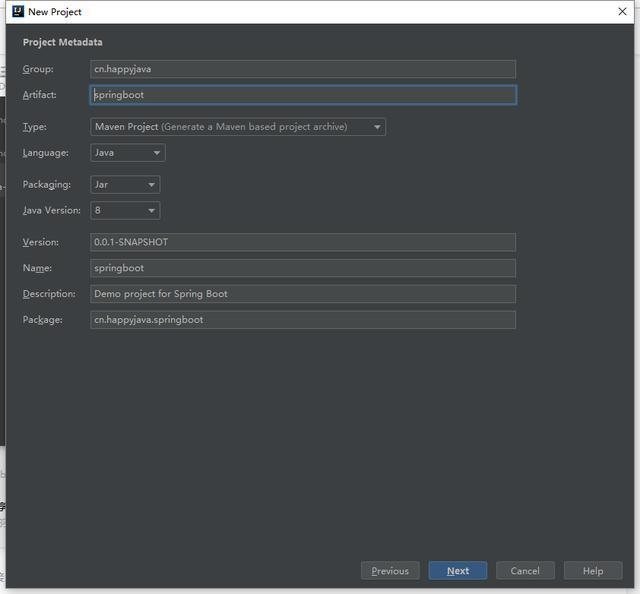The image size is (640, 594).
Task: Focus the Artifact text field
Action: tap(303, 95)
